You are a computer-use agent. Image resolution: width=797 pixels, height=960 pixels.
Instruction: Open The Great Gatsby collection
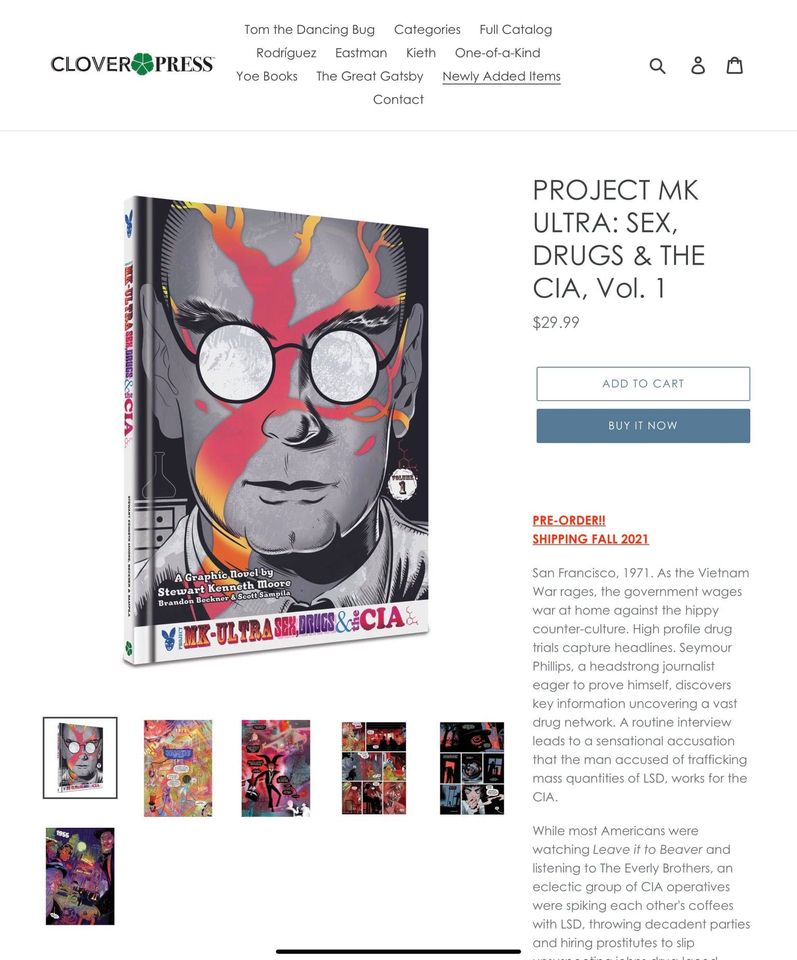(370, 76)
